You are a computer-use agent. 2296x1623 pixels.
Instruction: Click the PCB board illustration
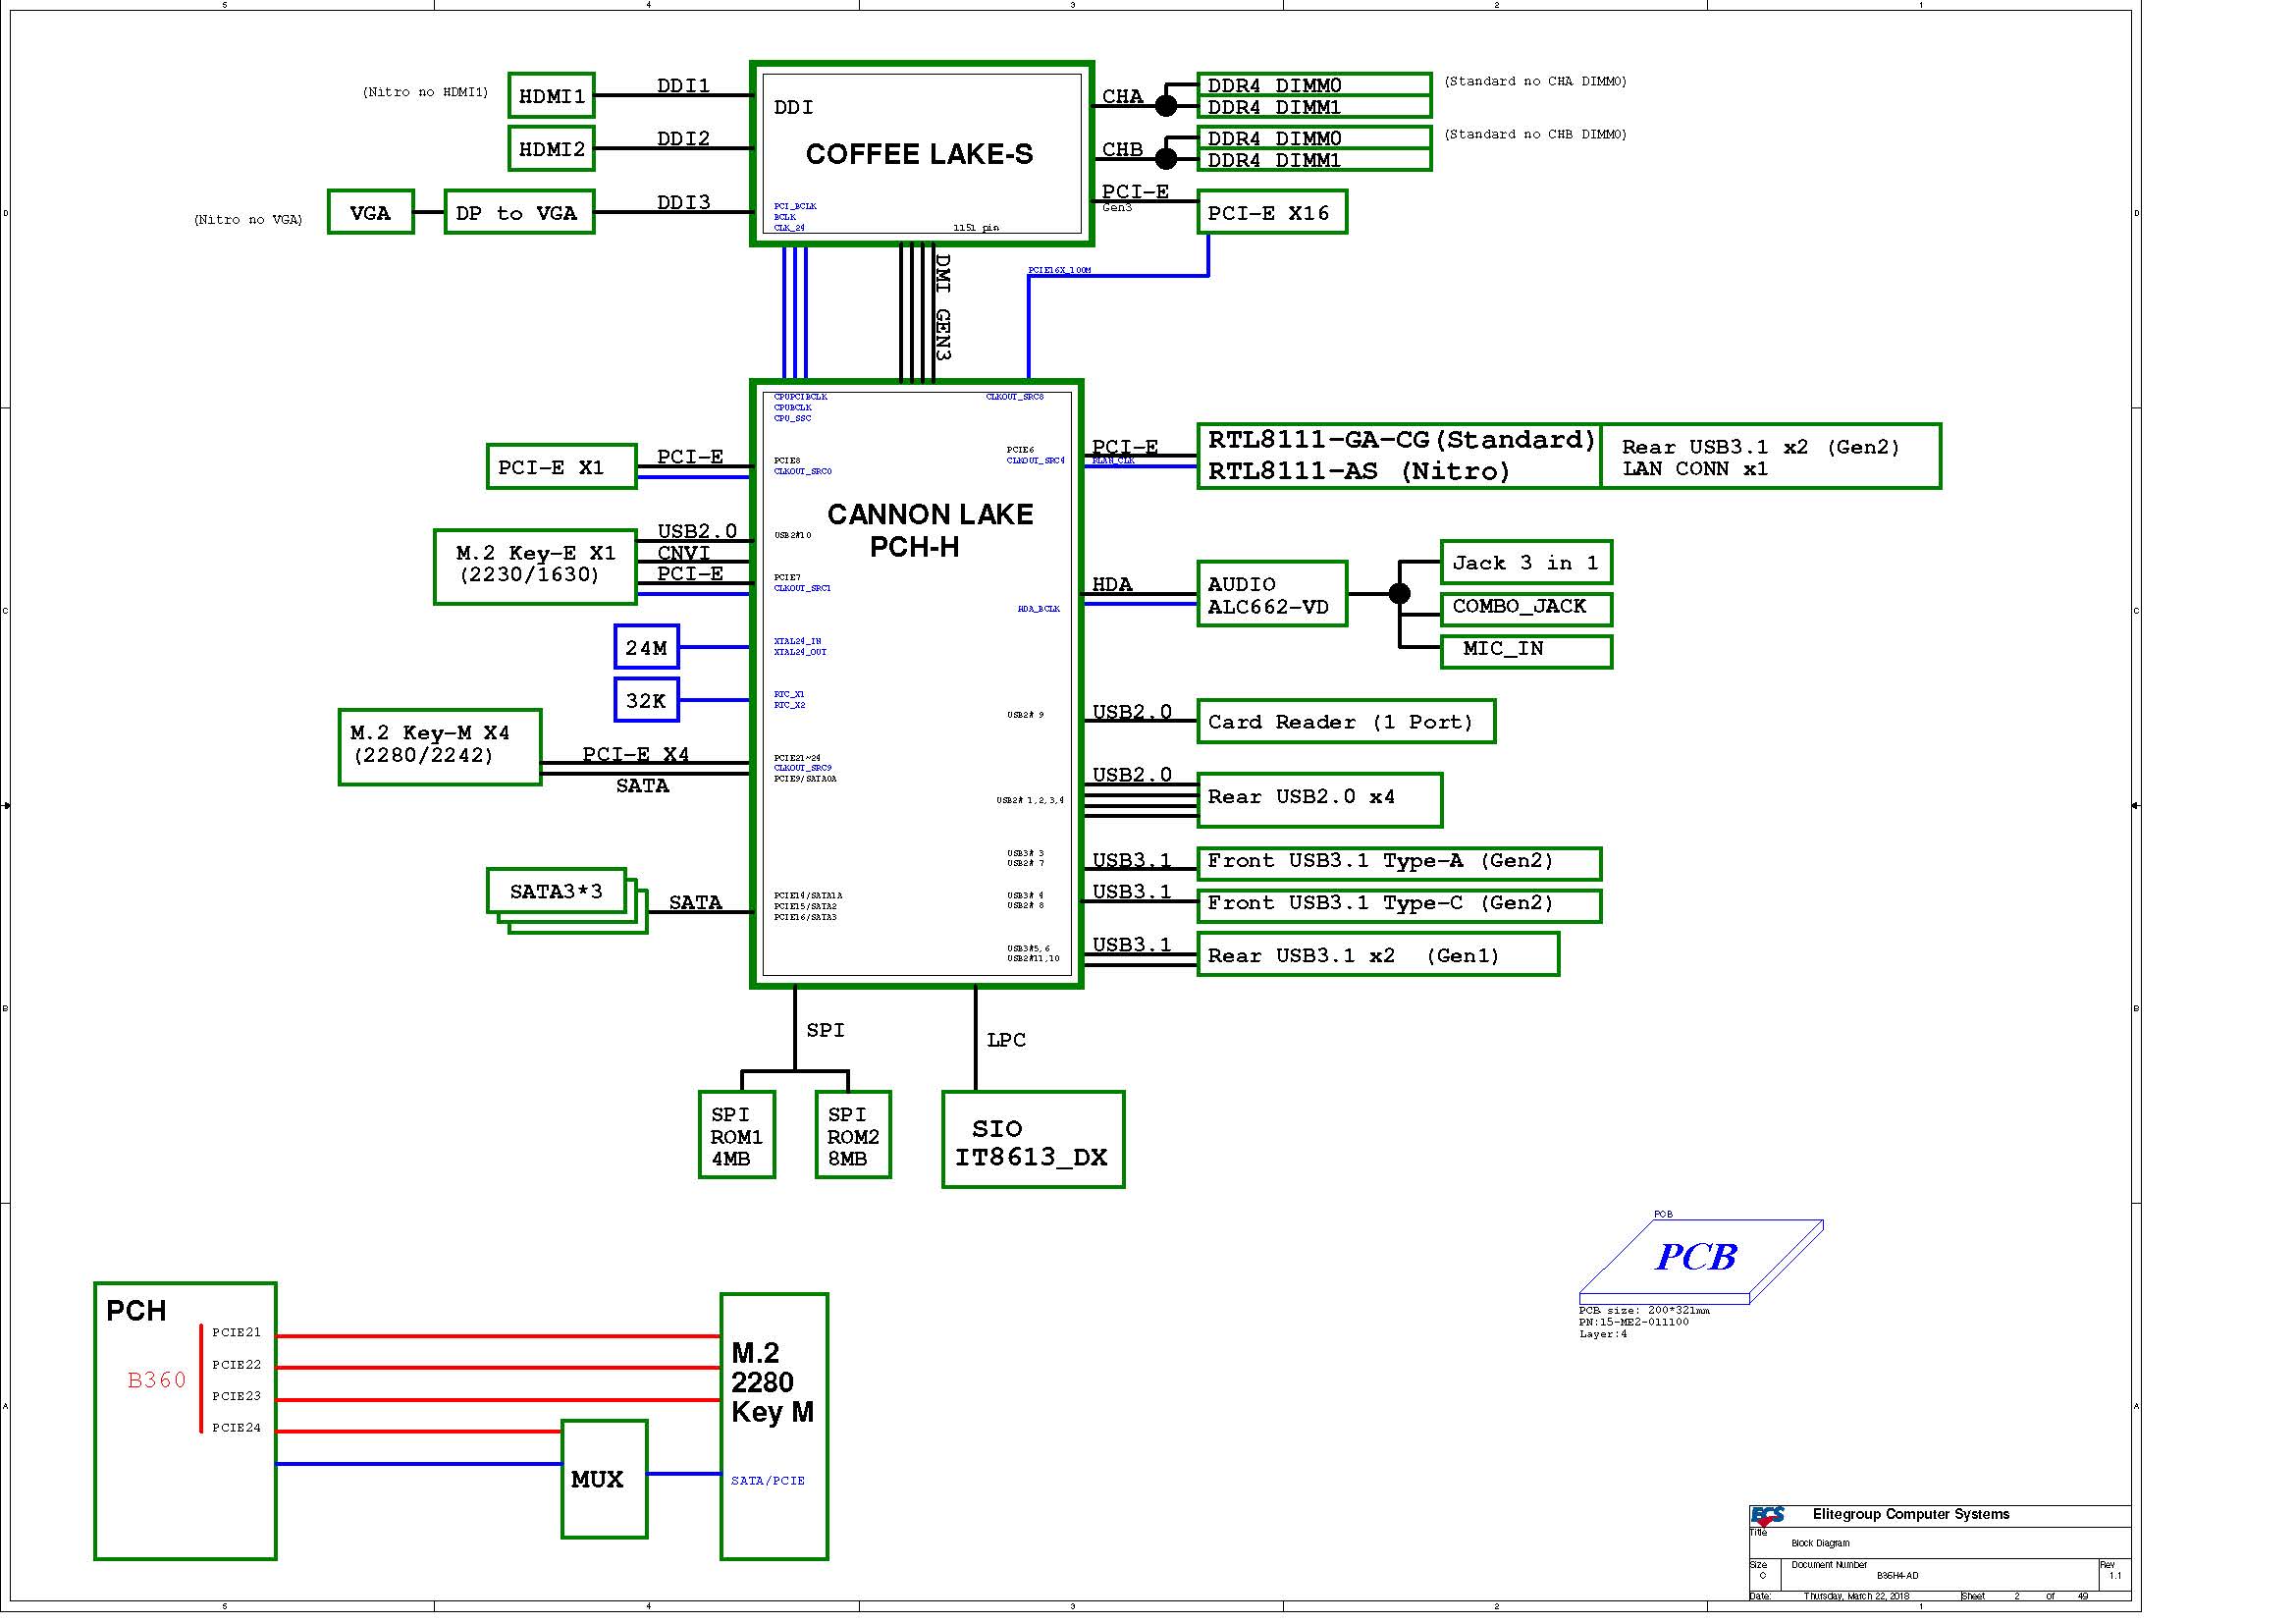(1701, 1262)
